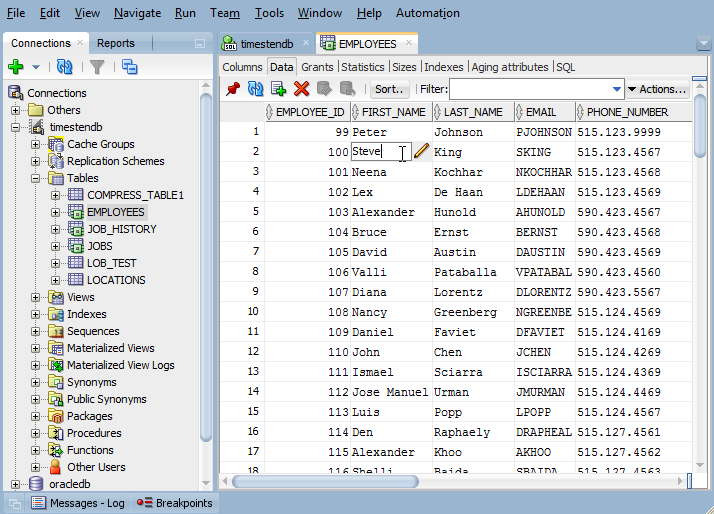Open the Breakpoints panel
This screenshot has height=514, width=714.
[175, 503]
